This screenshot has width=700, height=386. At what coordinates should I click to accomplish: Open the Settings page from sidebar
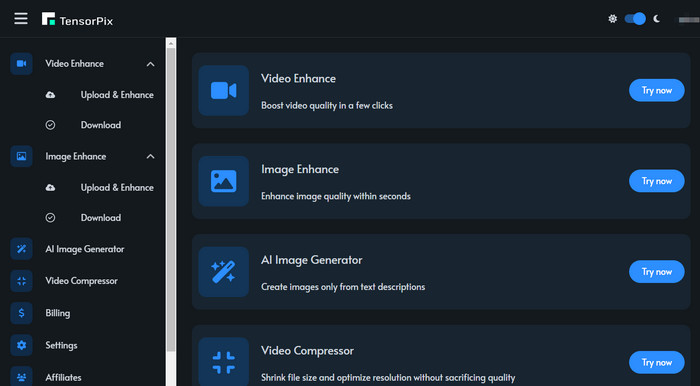point(61,345)
